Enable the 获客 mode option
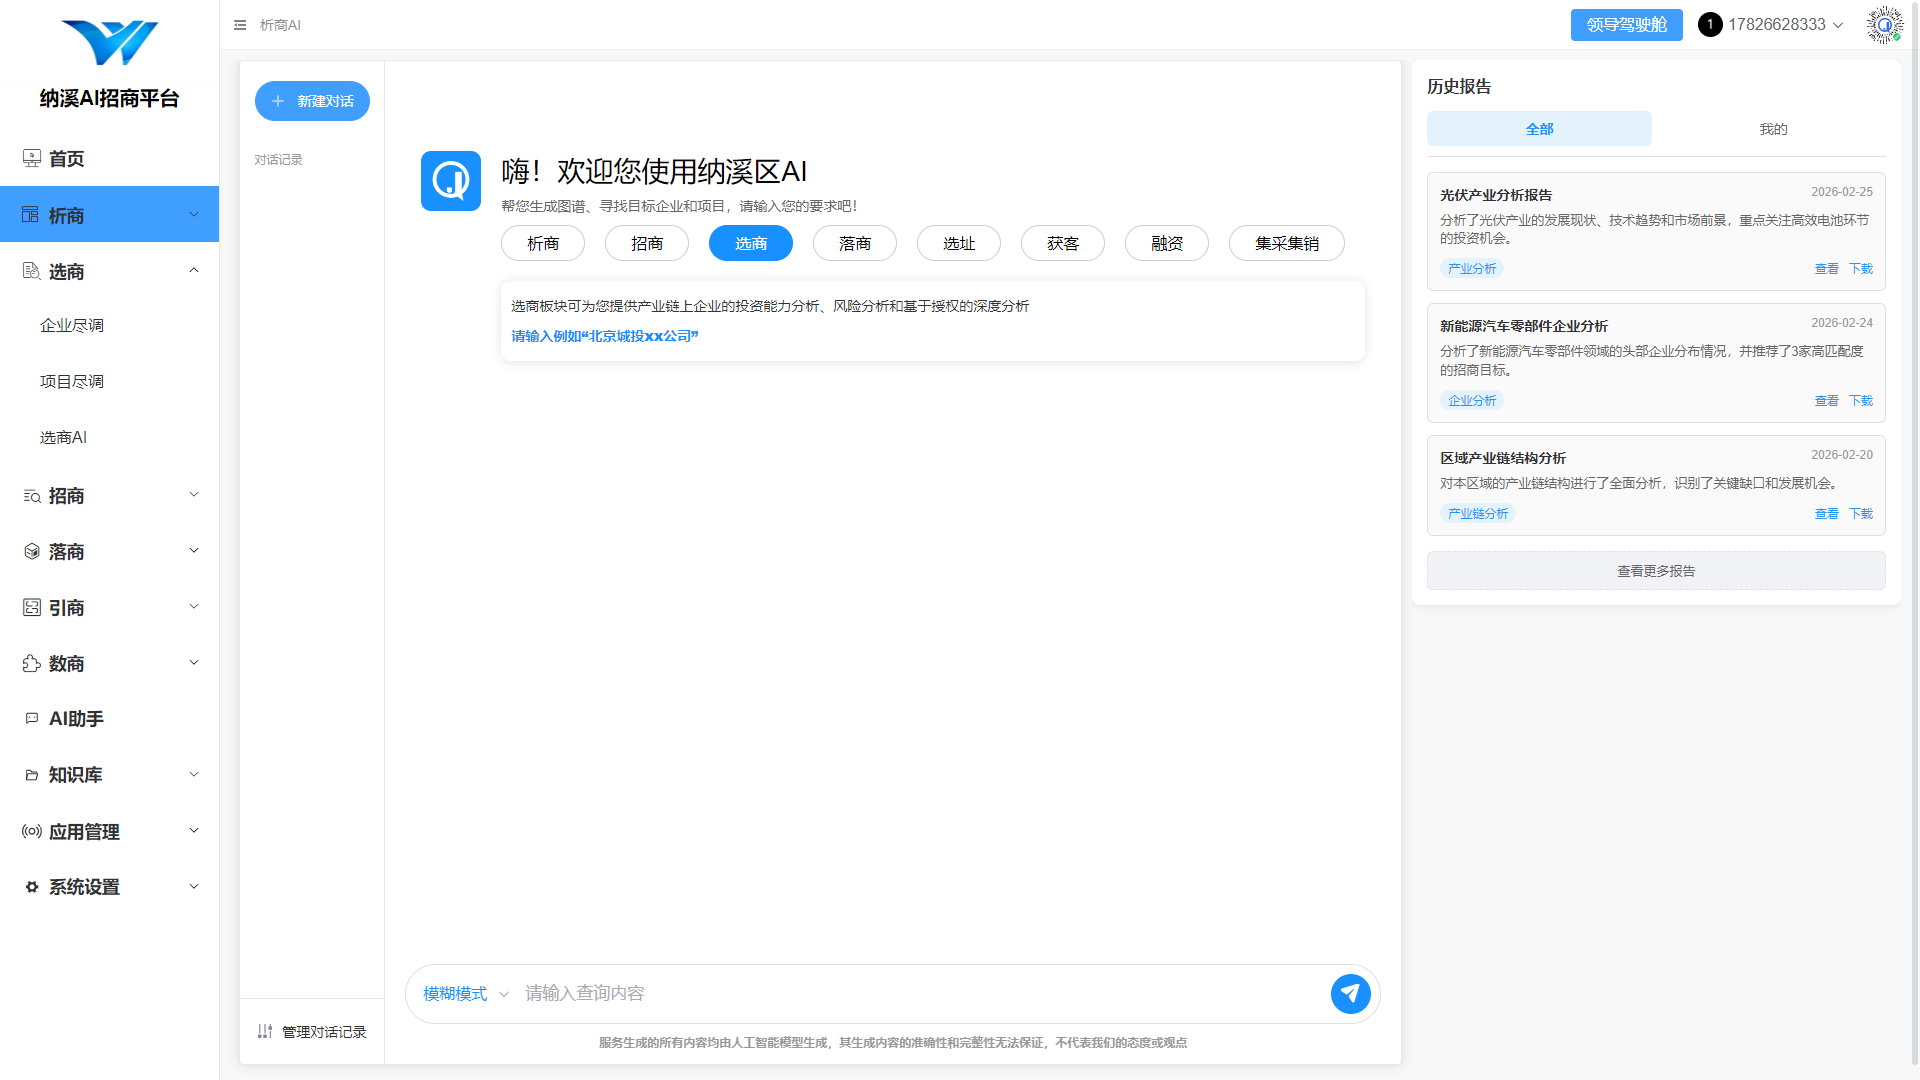Image resolution: width=1920 pixels, height=1080 pixels. click(x=1062, y=243)
